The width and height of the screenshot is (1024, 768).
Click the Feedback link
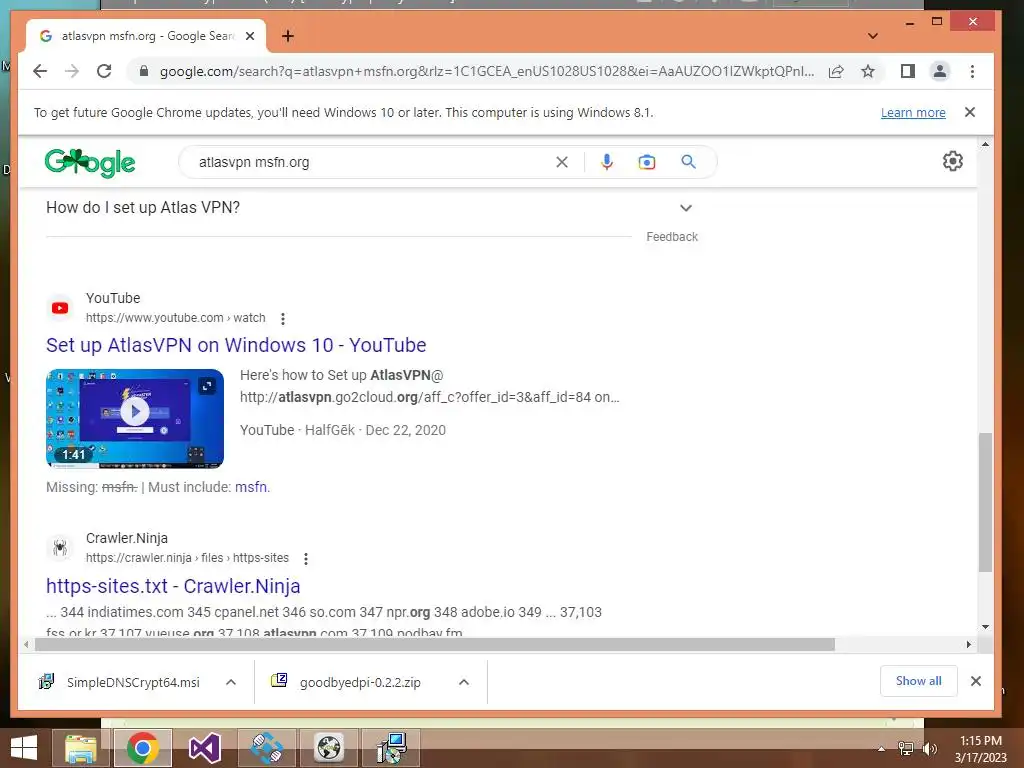tap(672, 236)
